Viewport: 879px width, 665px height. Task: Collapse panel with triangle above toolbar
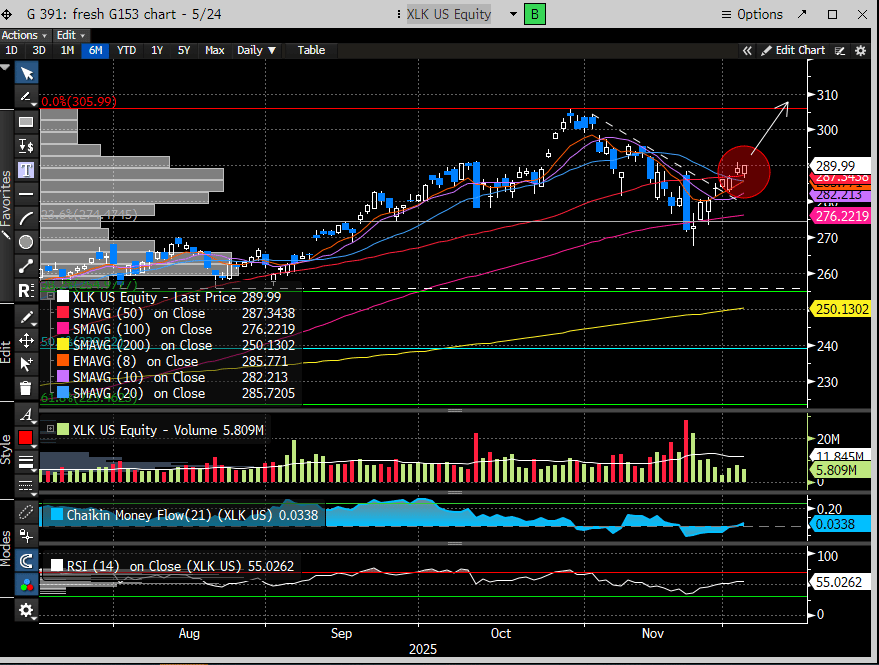pos(5,68)
